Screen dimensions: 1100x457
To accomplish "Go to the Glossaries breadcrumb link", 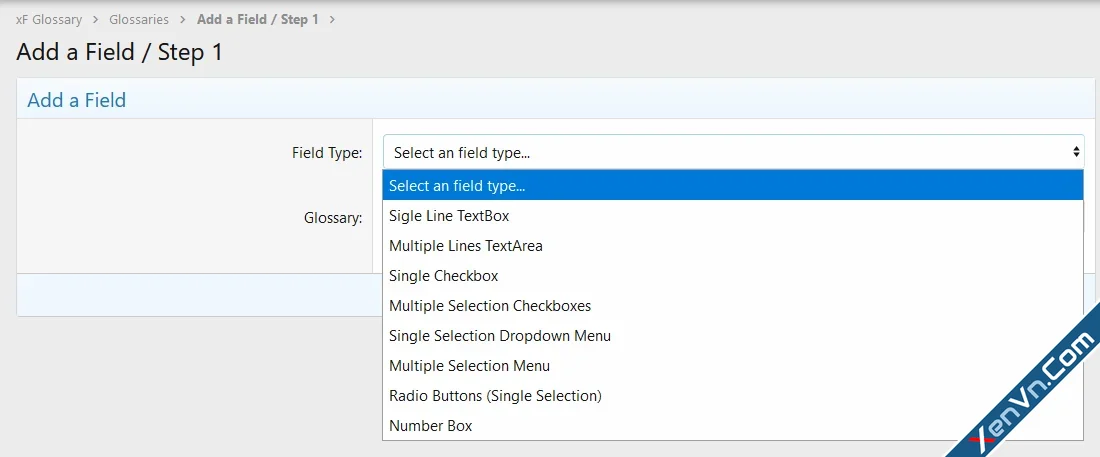I will pyautogui.click(x=139, y=20).
